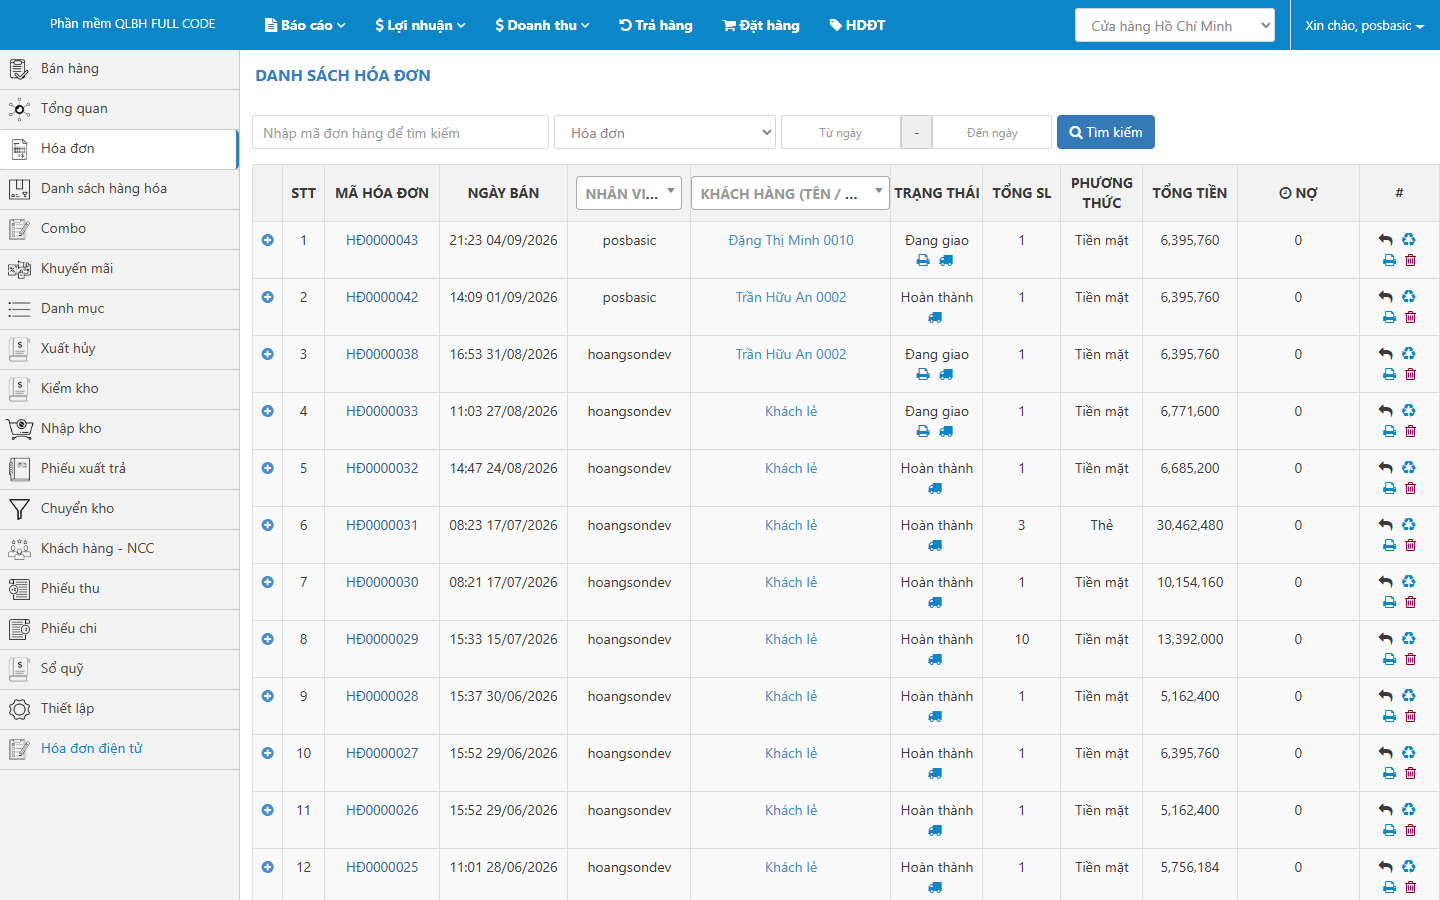
Task: Click the truck icon under Hoàn thành for HĐ0000042
Action: [x=935, y=318]
